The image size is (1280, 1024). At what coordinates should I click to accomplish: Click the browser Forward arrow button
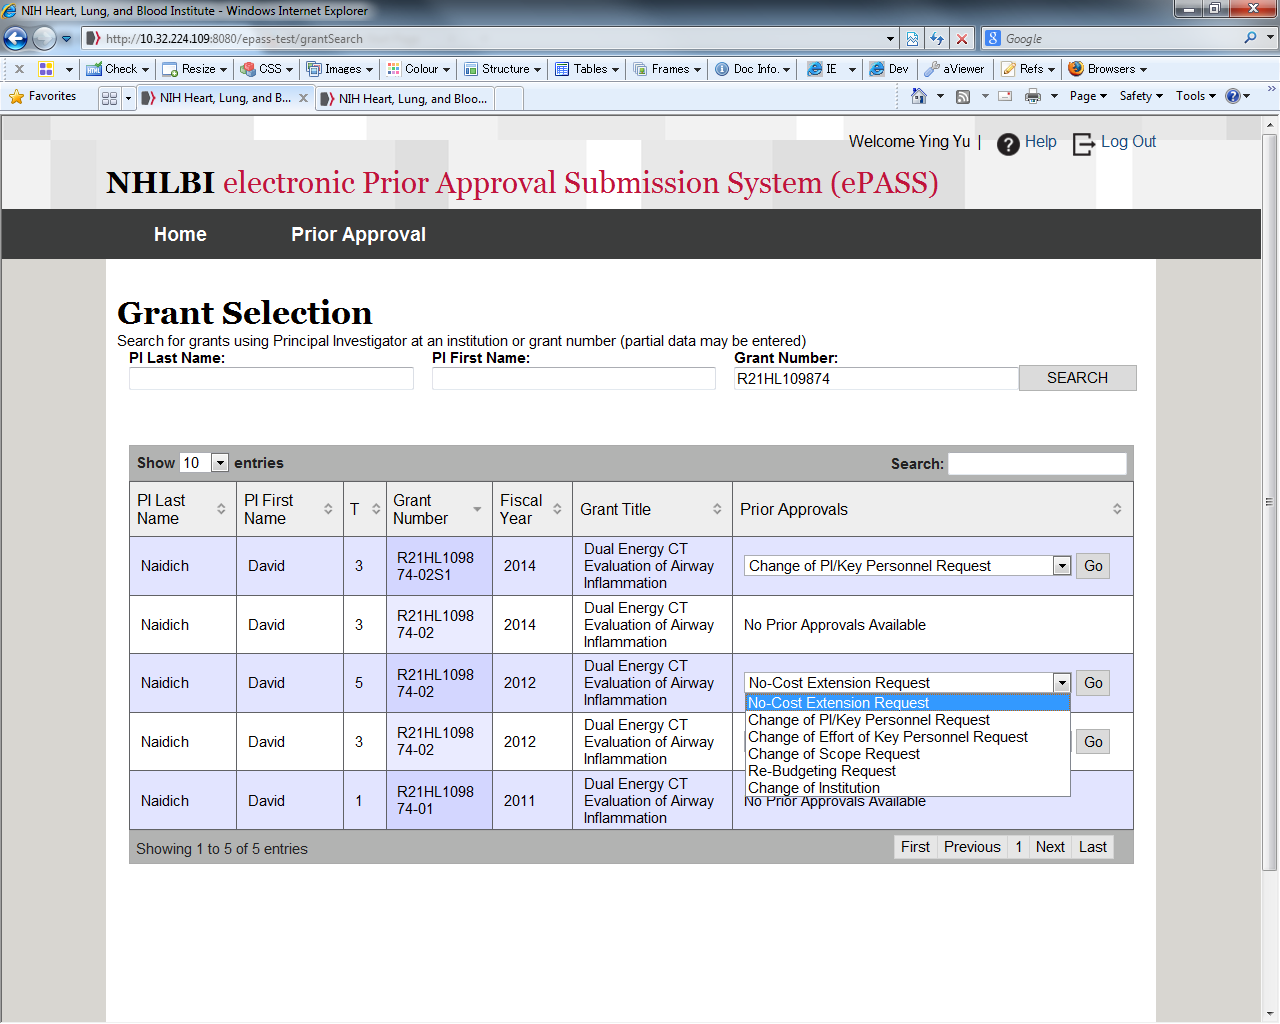coord(44,39)
